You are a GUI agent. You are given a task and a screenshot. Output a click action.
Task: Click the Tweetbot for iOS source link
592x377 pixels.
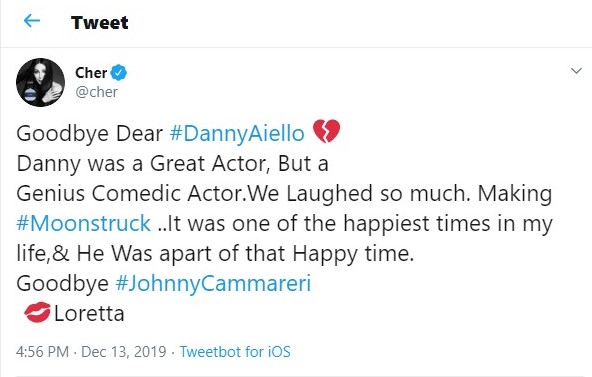pyautogui.click(x=235, y=352)
